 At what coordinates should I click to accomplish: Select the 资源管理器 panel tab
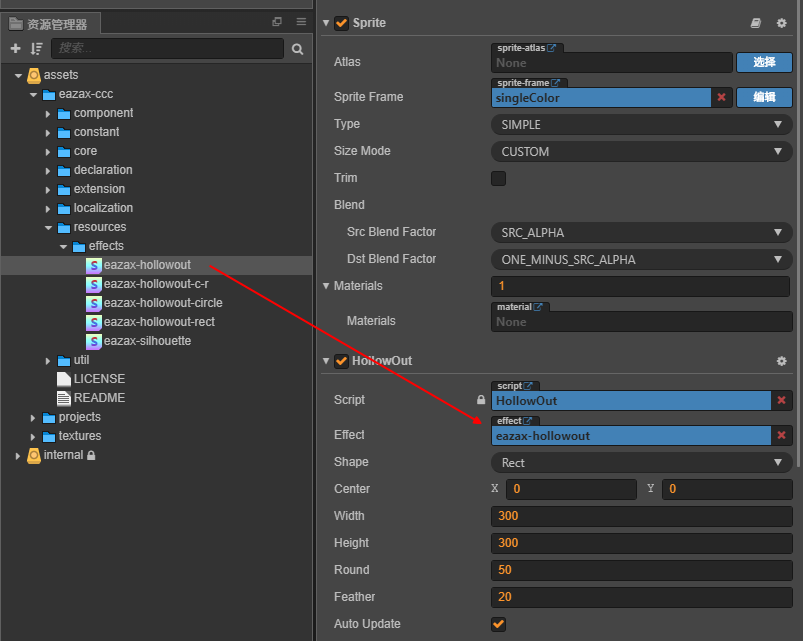coord(49,24)
